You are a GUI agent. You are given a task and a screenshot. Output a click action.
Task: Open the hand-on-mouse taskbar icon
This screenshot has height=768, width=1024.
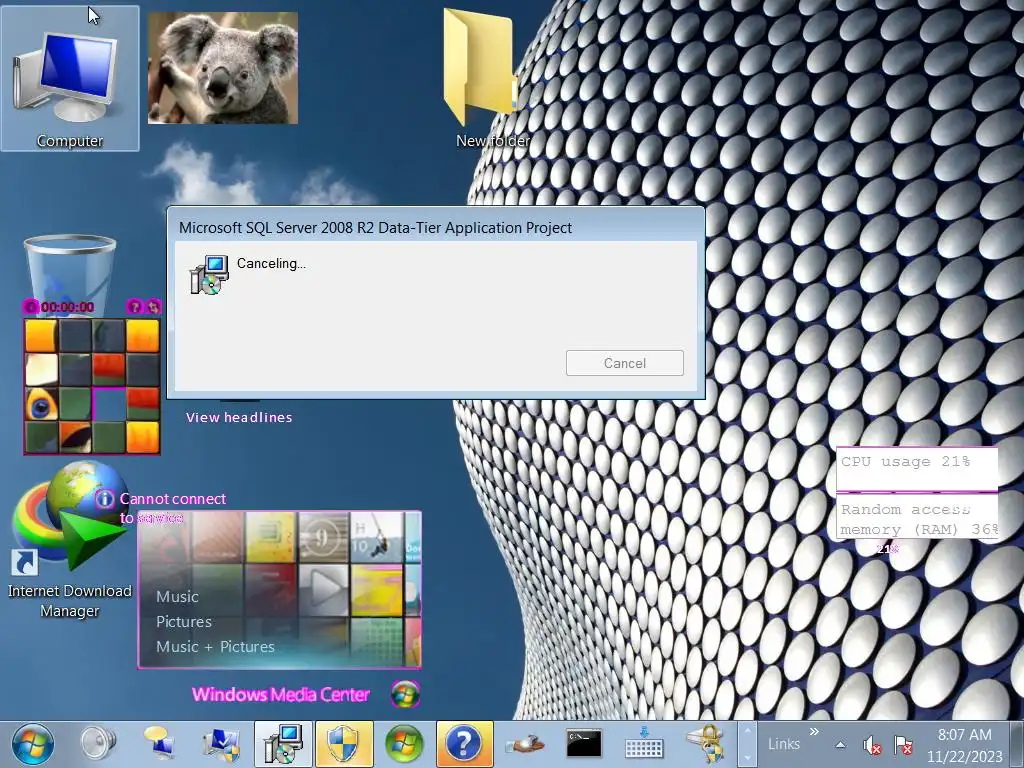[x=524, y=744]
